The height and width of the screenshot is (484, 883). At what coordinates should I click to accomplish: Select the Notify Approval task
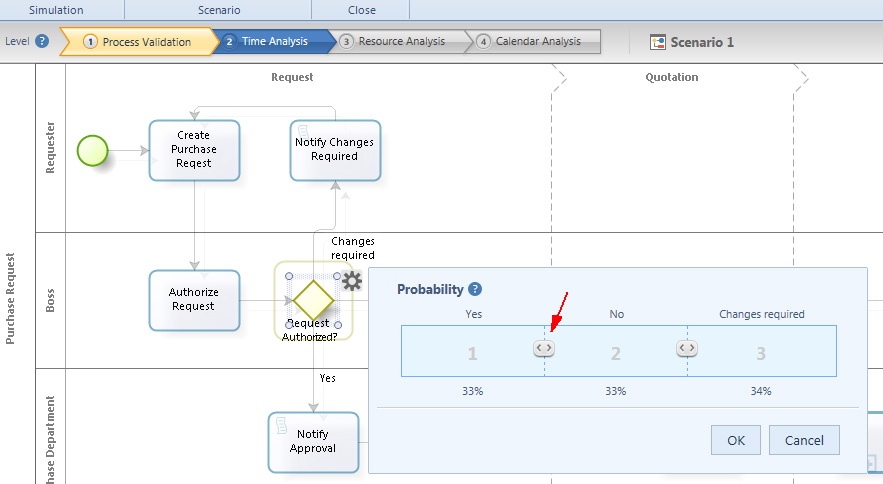[313, 442]
